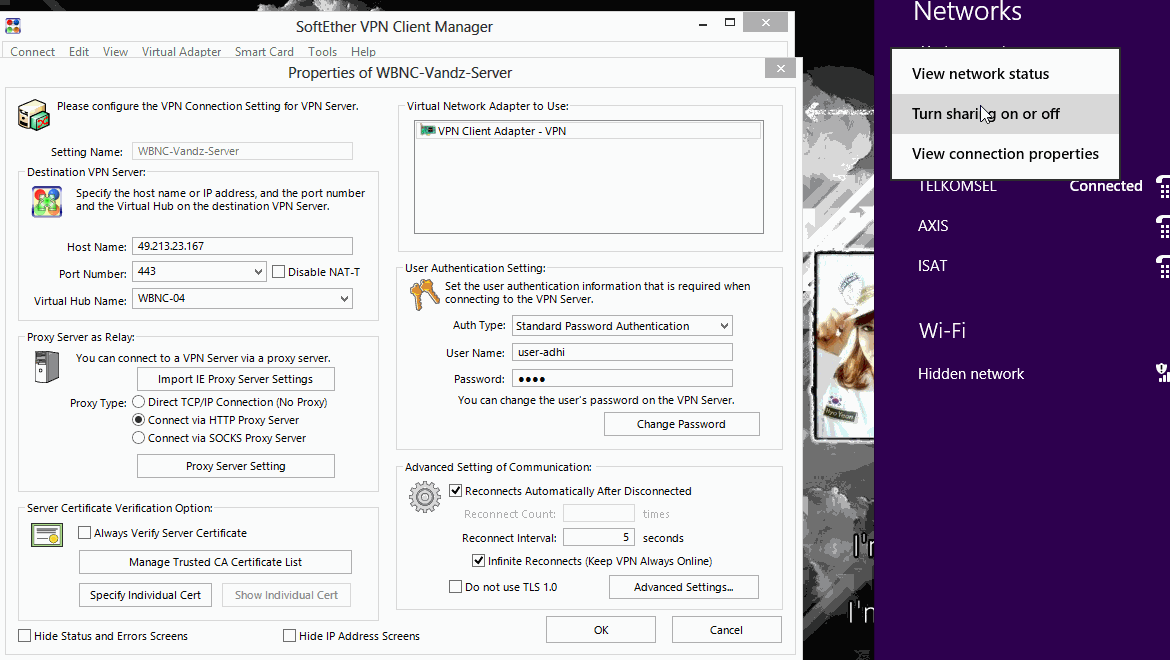The height and width of the screenshot is (660, 1170).
Task: Open the Auth Type dropdown
Action: [x=724, y=326]
